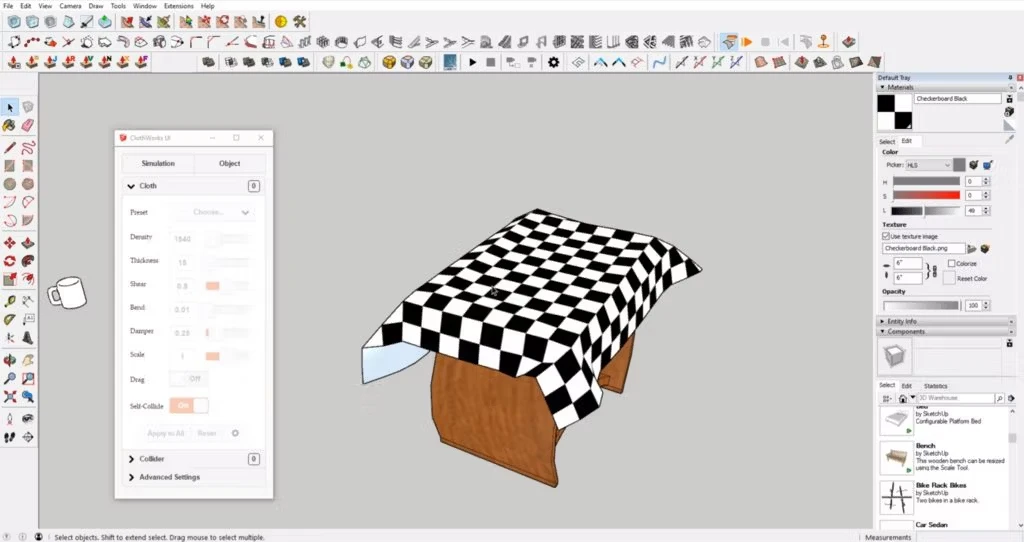This screenshot has height=542, width=1024.
Task: Open the Extensions menu
Action: click(178, 6)
